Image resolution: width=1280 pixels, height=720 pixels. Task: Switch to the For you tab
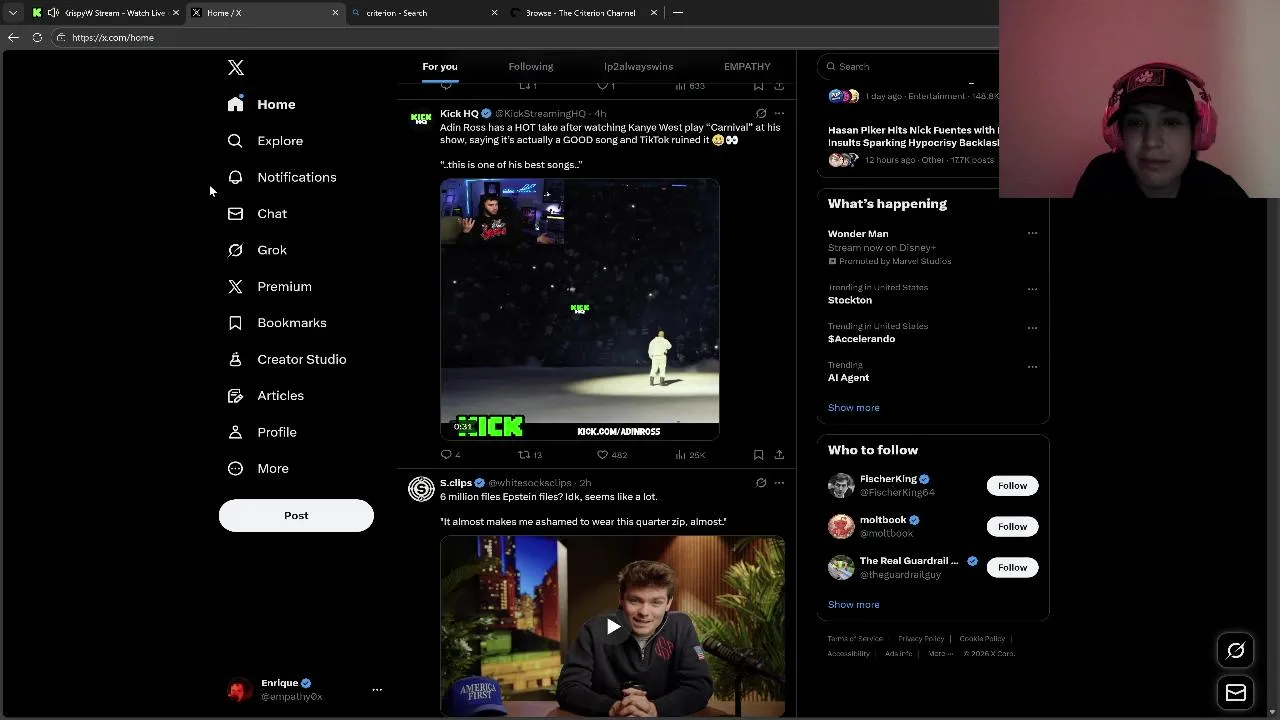pos(440,67)
